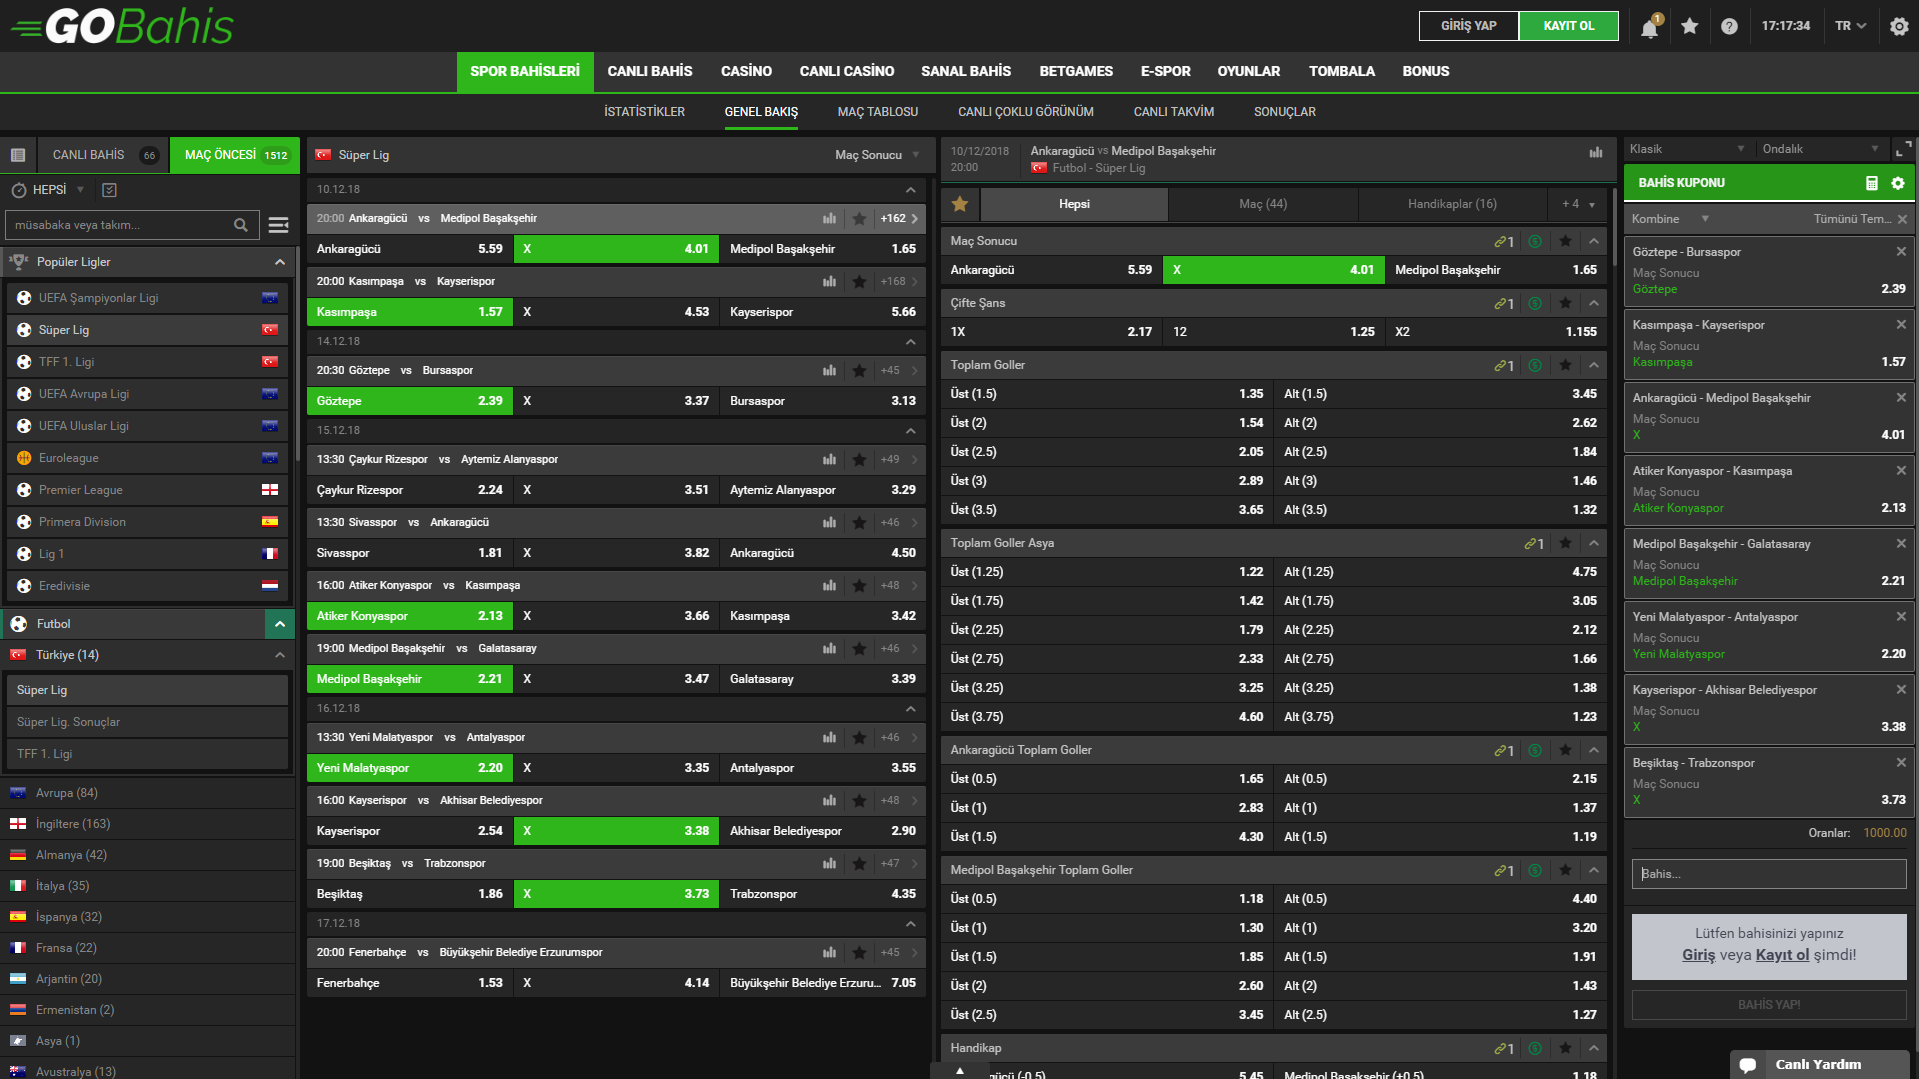Click search magnifier in match search box

pyautogui.click(x=241, y=225)
